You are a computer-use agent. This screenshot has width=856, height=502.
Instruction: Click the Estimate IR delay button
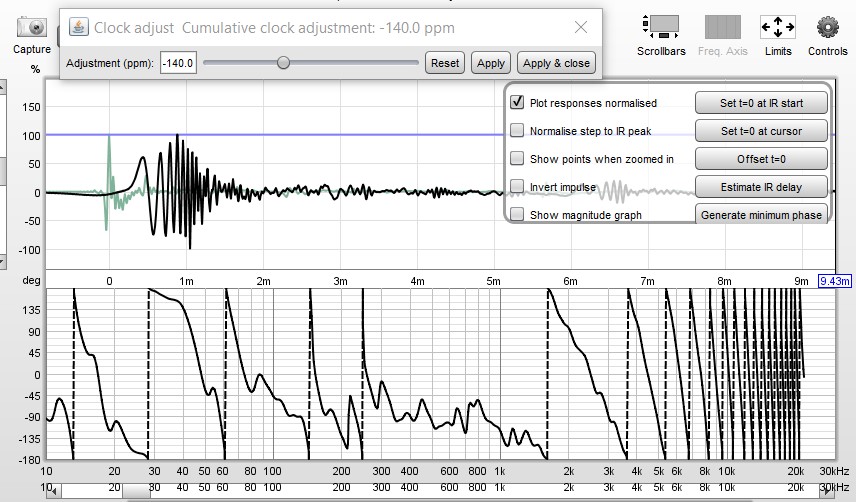761,187
